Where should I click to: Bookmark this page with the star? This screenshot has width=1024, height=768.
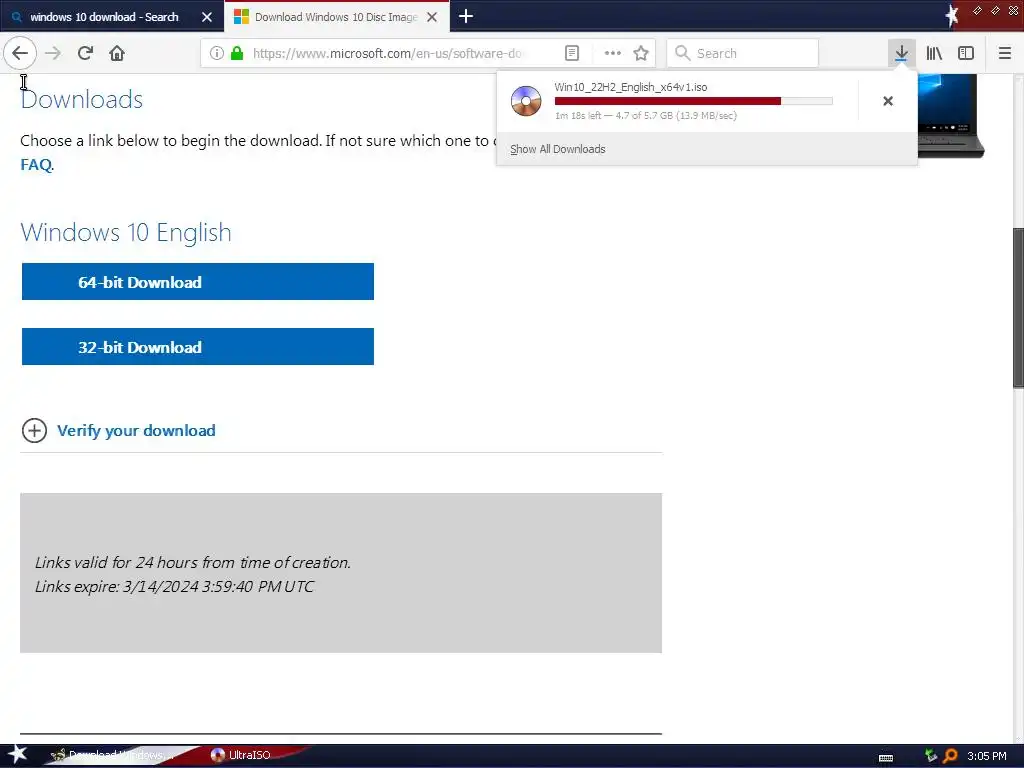click(641, 53)
